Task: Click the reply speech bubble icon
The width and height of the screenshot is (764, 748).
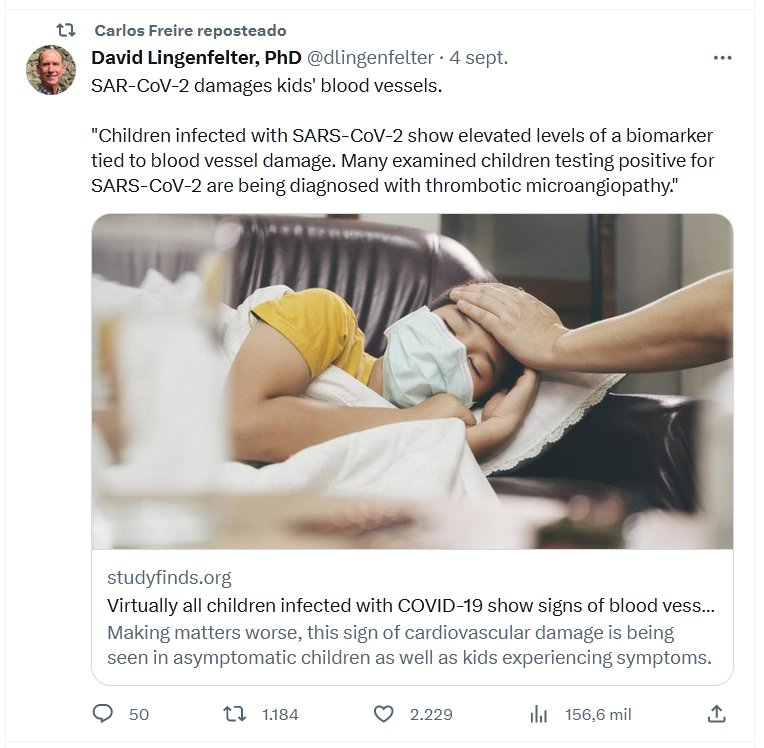Action: click(x=105, y=714)
